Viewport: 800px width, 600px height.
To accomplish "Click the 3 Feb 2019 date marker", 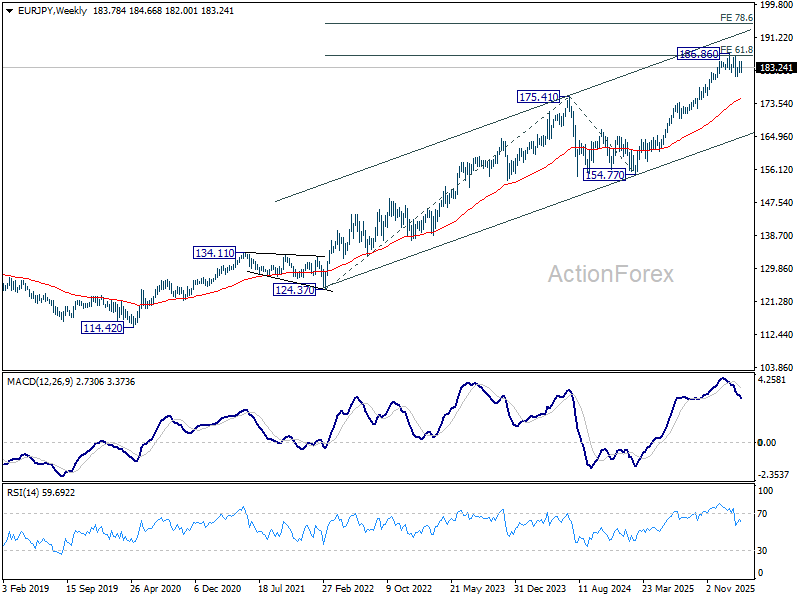I will point(26,588).
